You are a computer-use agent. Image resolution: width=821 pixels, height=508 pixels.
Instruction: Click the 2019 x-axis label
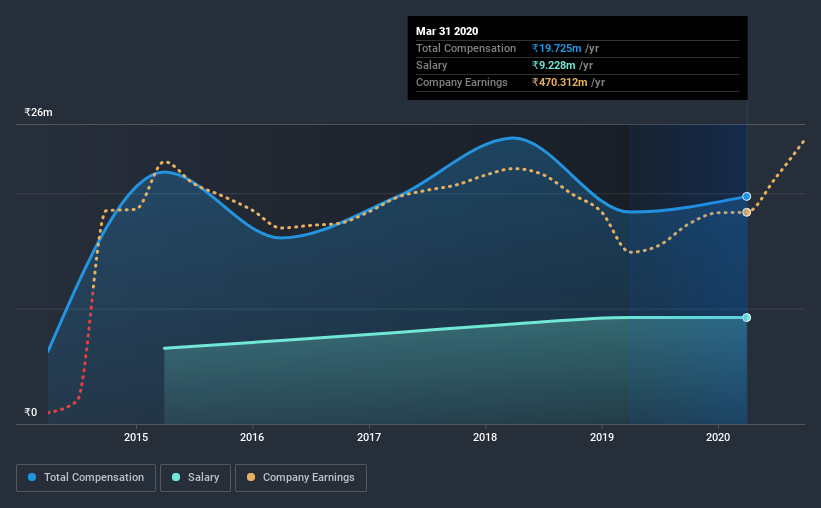(602, 437)
